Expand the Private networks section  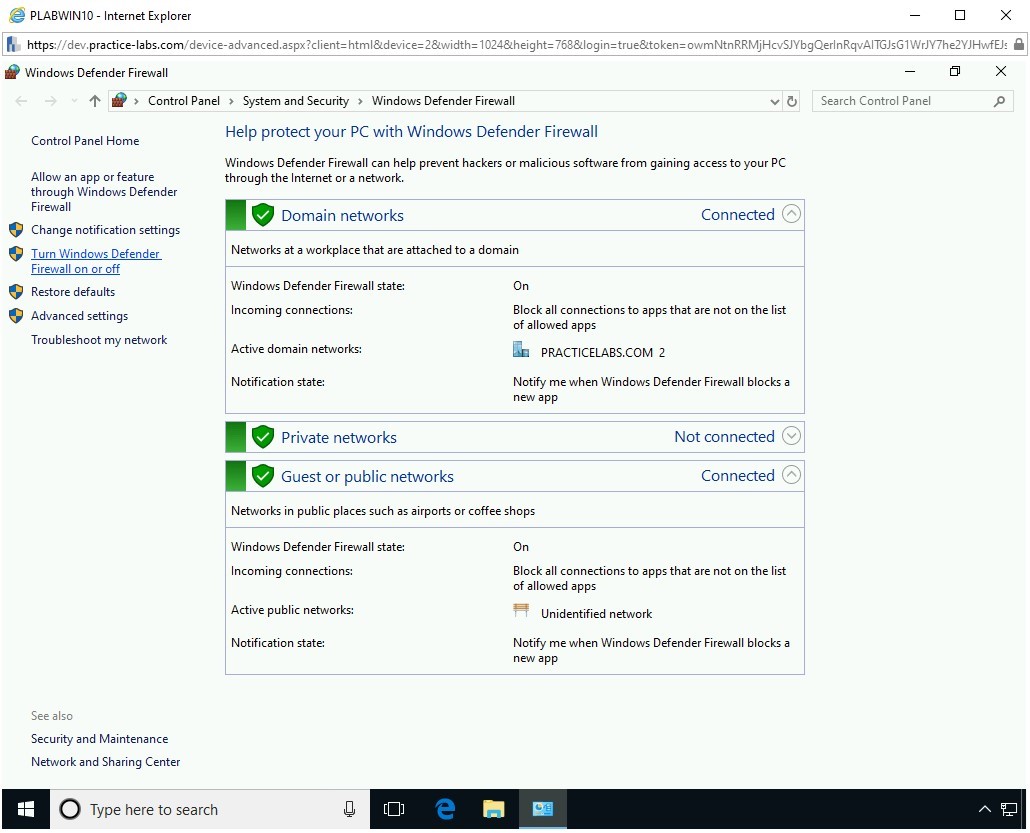pos(791,436)
